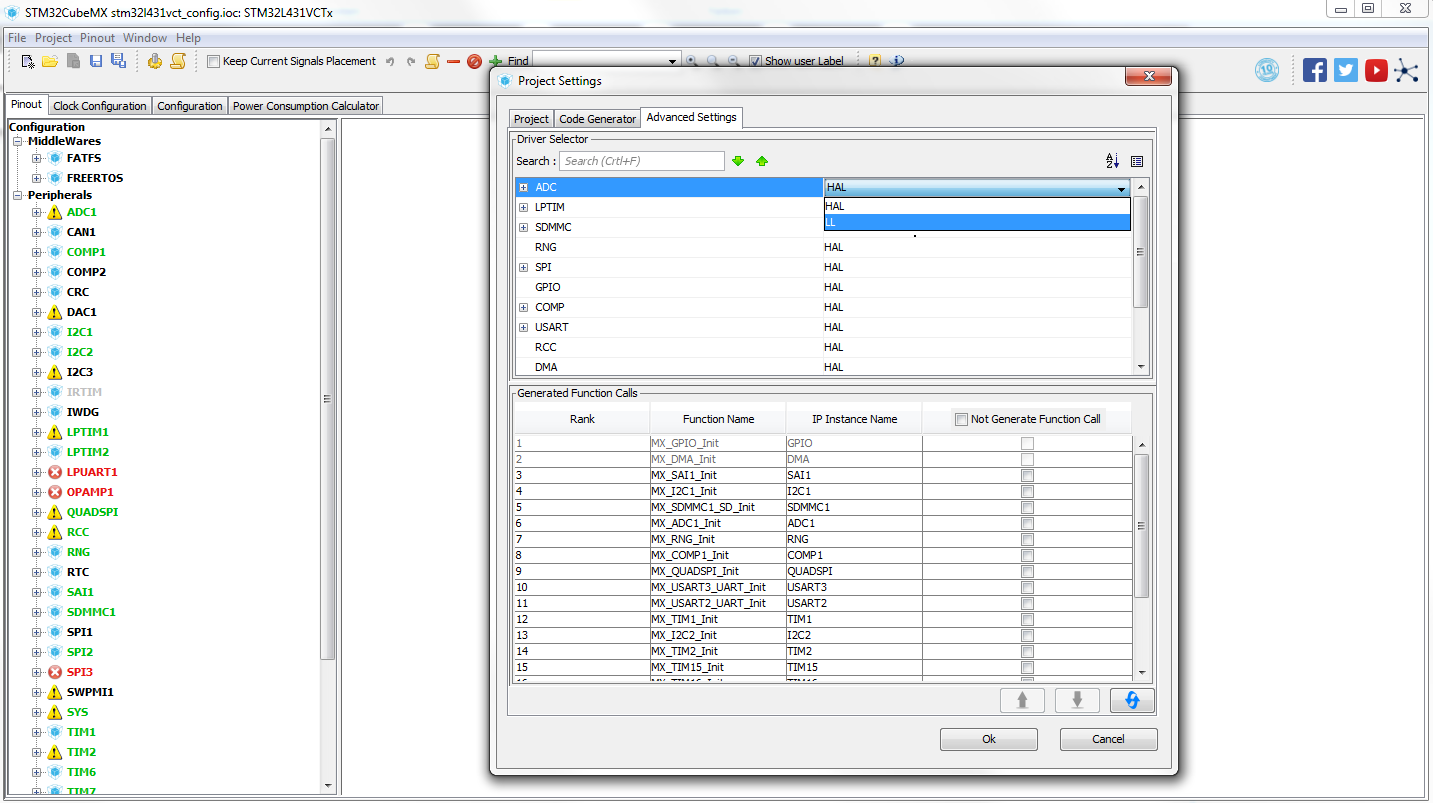
Task: Open the Twitter link icon
Action: point(1346,70)
